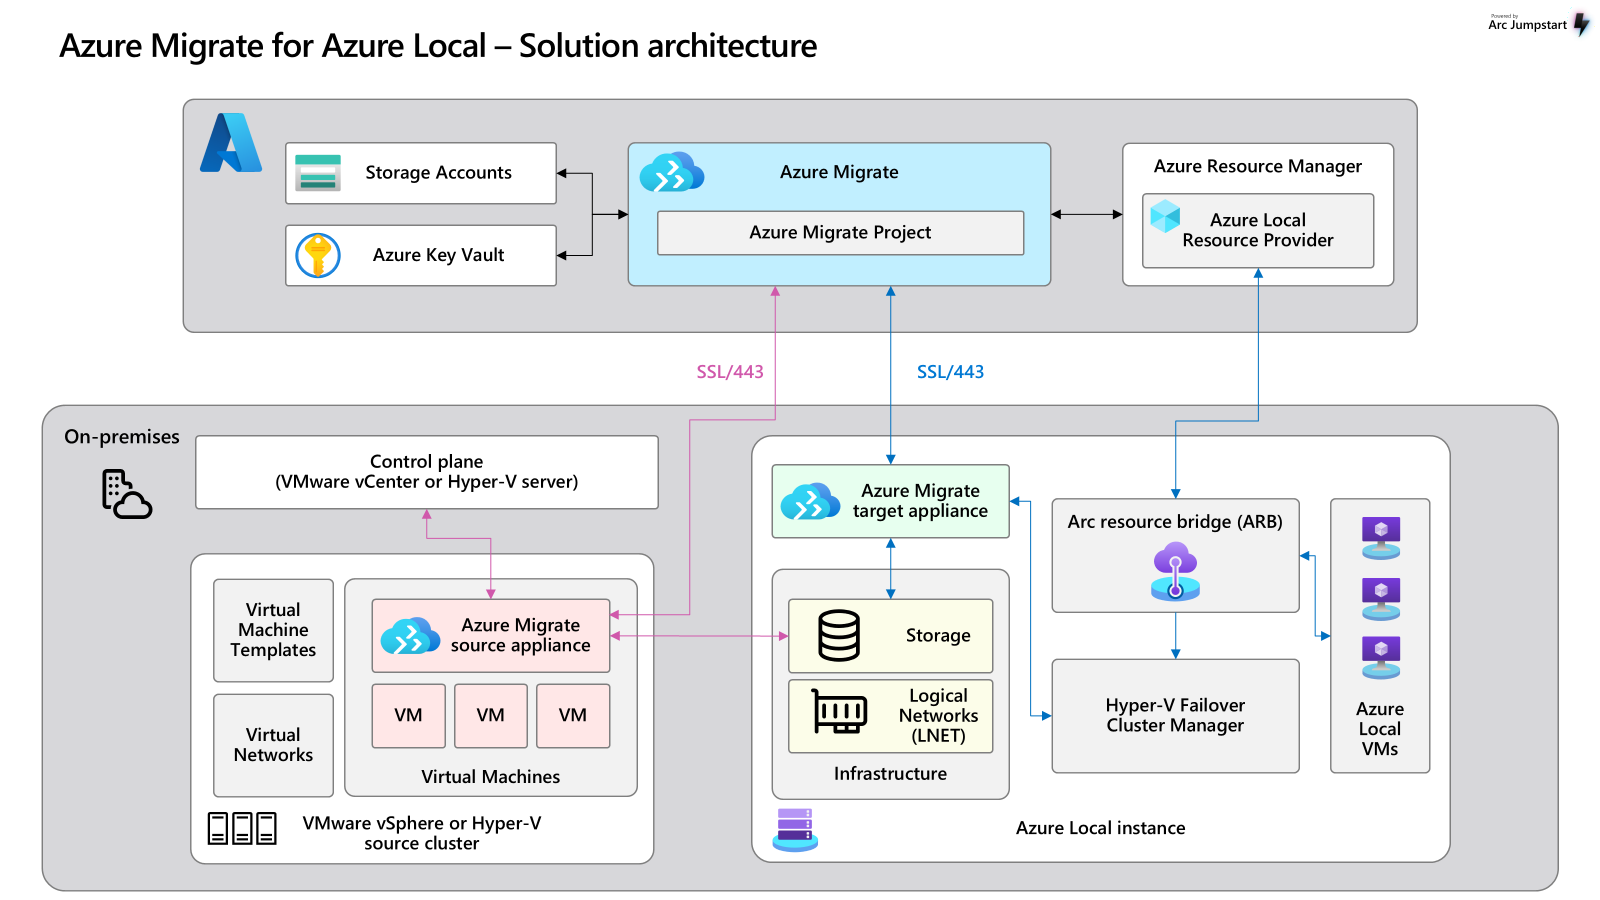
Task: Click the Azure Local Resource Provider cube icon
Action: [1165, 216]
